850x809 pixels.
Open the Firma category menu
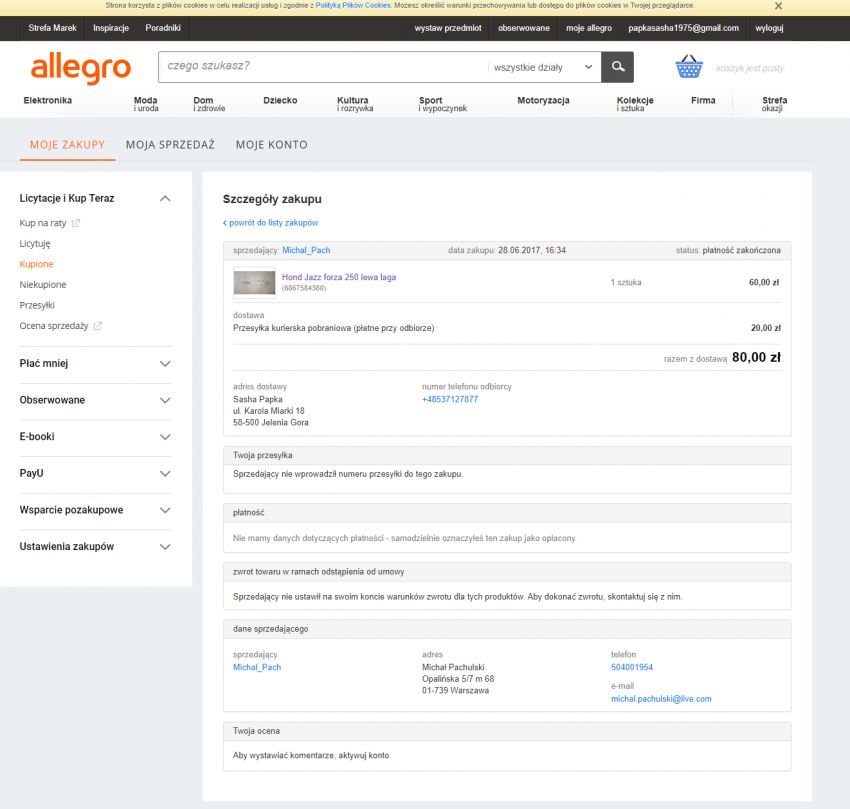coord(703,100)
